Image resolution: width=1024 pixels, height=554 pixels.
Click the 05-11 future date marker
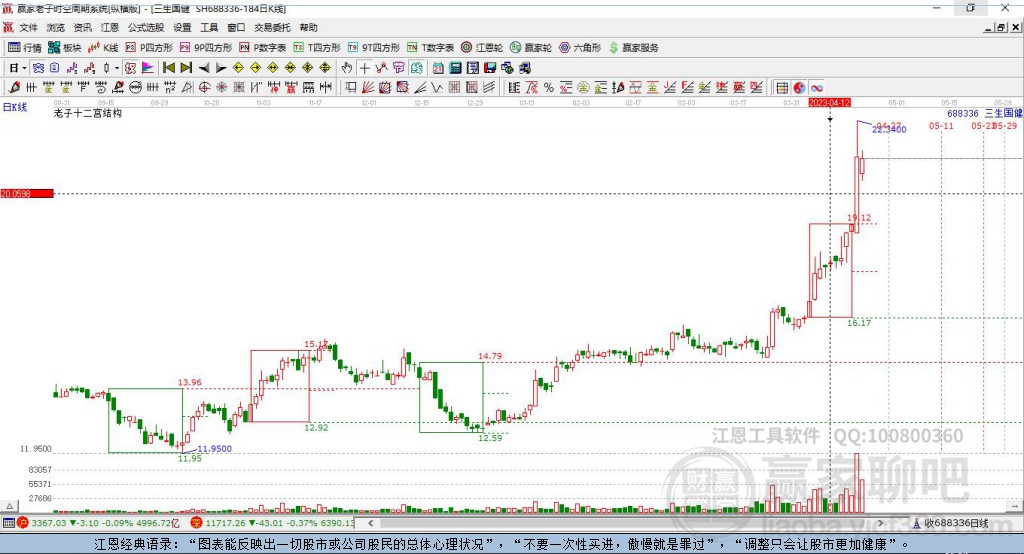pyautogui.click(x=941, y=125)
